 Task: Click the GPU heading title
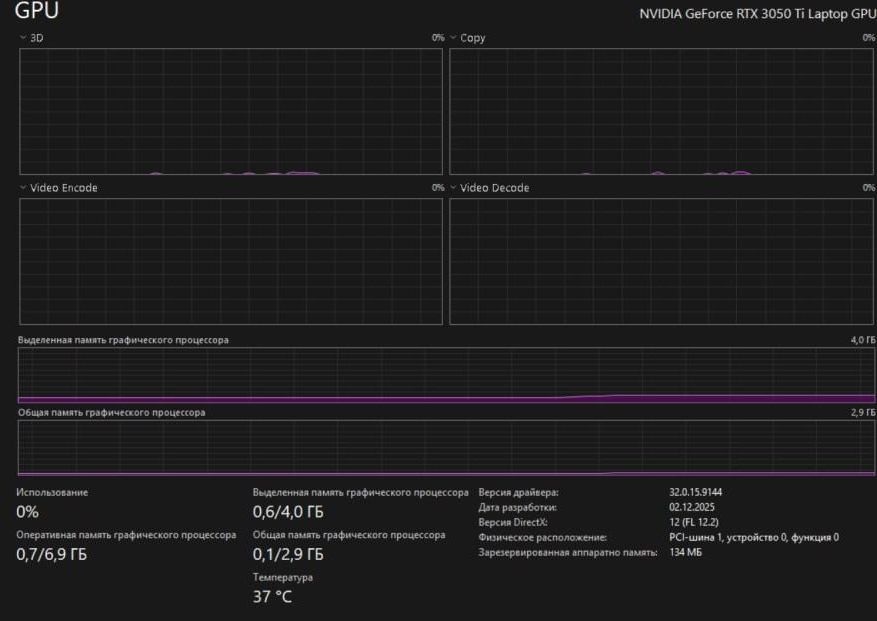pyautogui.click(x=36, y=12)
